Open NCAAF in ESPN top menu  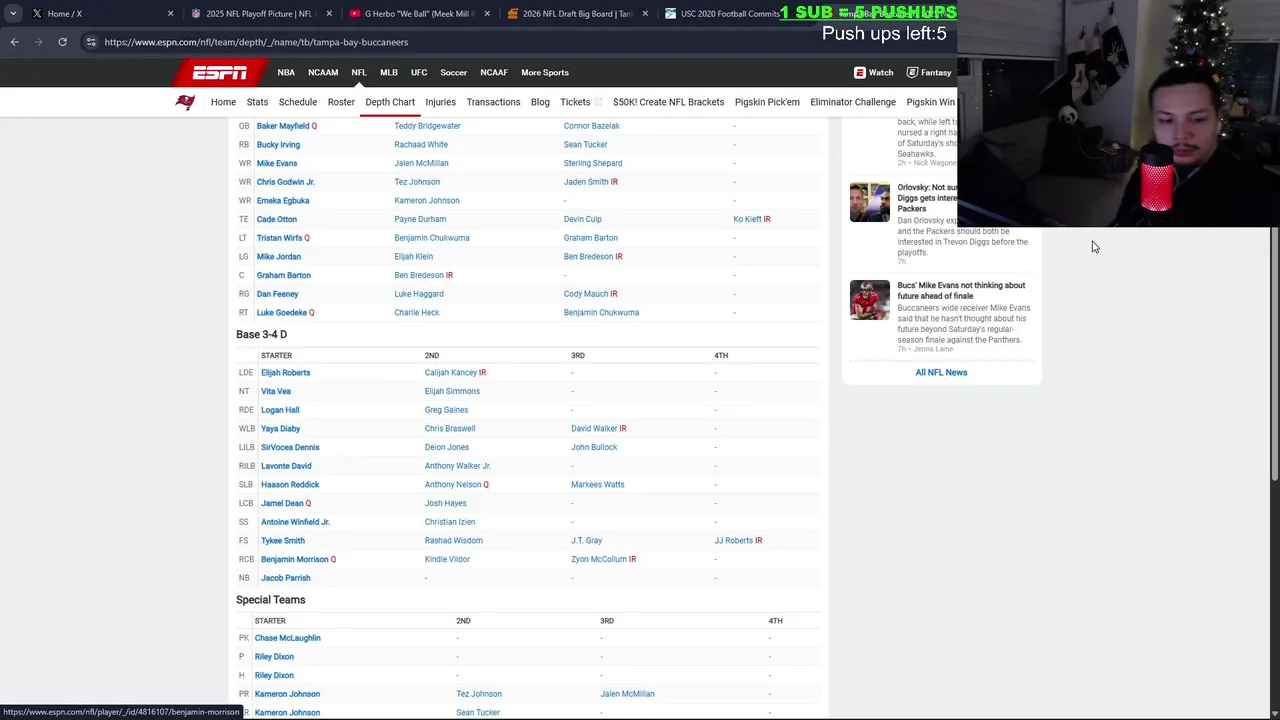494,73
